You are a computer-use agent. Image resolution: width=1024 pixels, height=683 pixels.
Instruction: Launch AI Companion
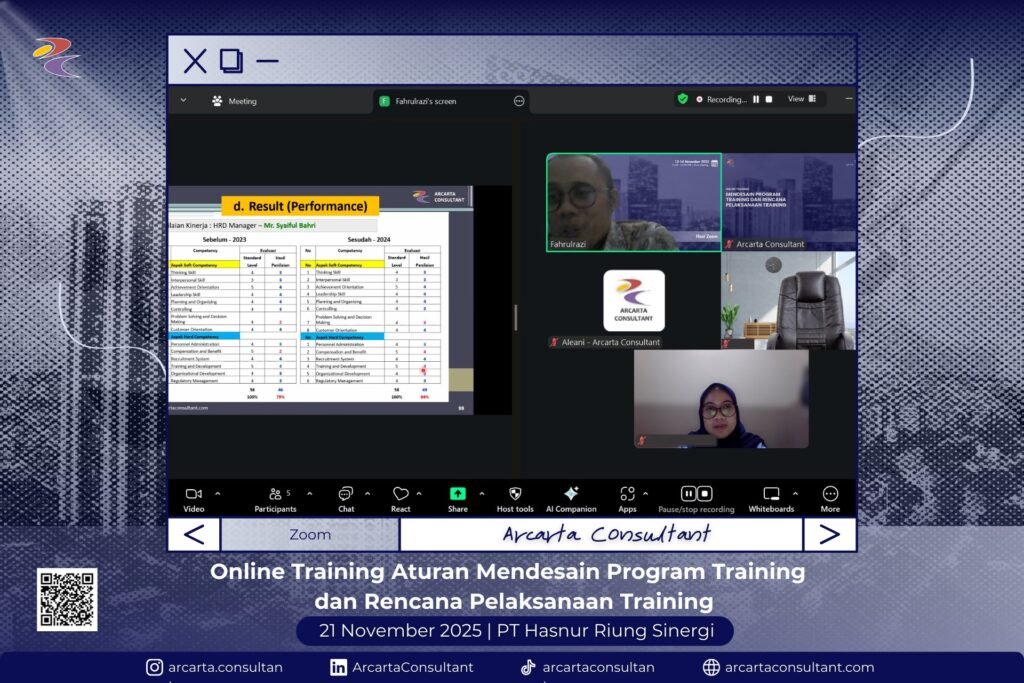pyautogui.click(x=571, y=494)
